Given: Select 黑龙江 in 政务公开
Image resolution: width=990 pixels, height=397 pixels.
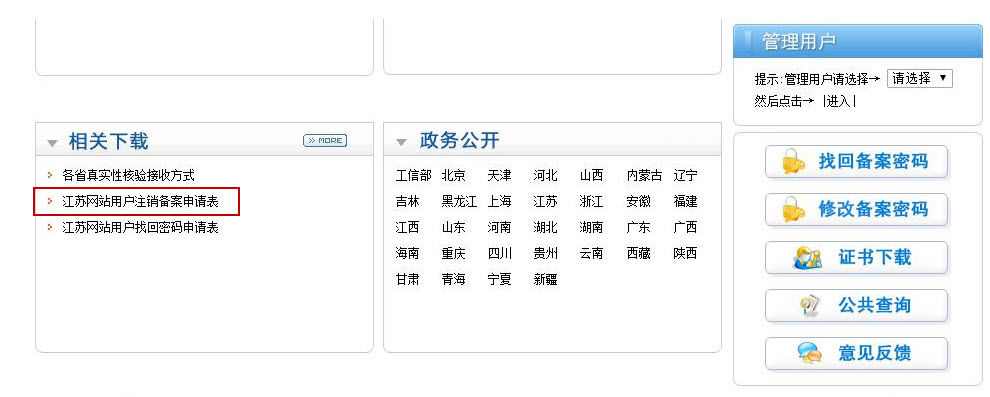Looking at the screenshot, I should (x=460, y=201).
